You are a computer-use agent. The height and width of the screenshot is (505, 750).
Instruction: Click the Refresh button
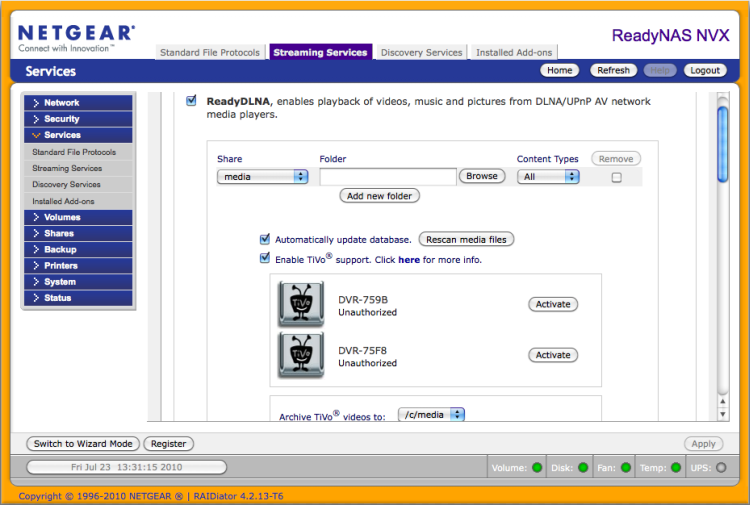click(x=613, y=70)
